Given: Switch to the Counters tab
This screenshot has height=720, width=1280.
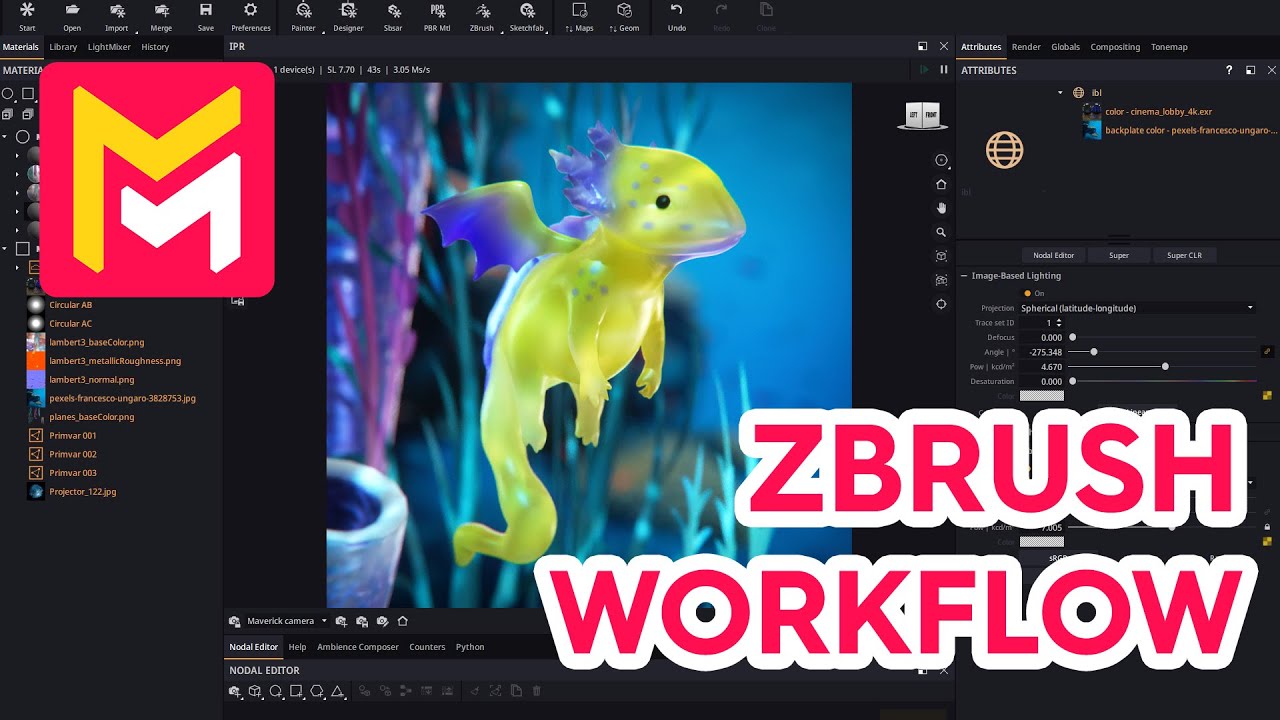Looking at the screenshot, I should (427, 647).
